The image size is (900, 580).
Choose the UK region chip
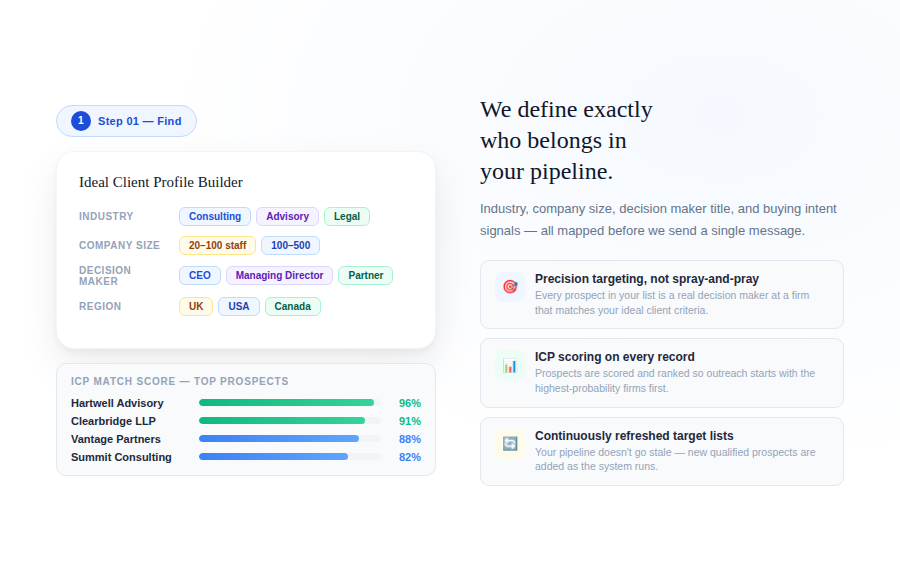point(196,307)
